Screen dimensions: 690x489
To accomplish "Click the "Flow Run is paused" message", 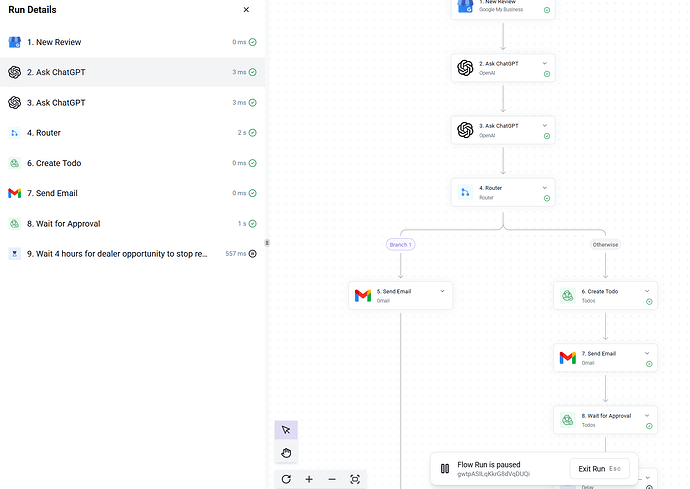I will click(x=488, y=465).
